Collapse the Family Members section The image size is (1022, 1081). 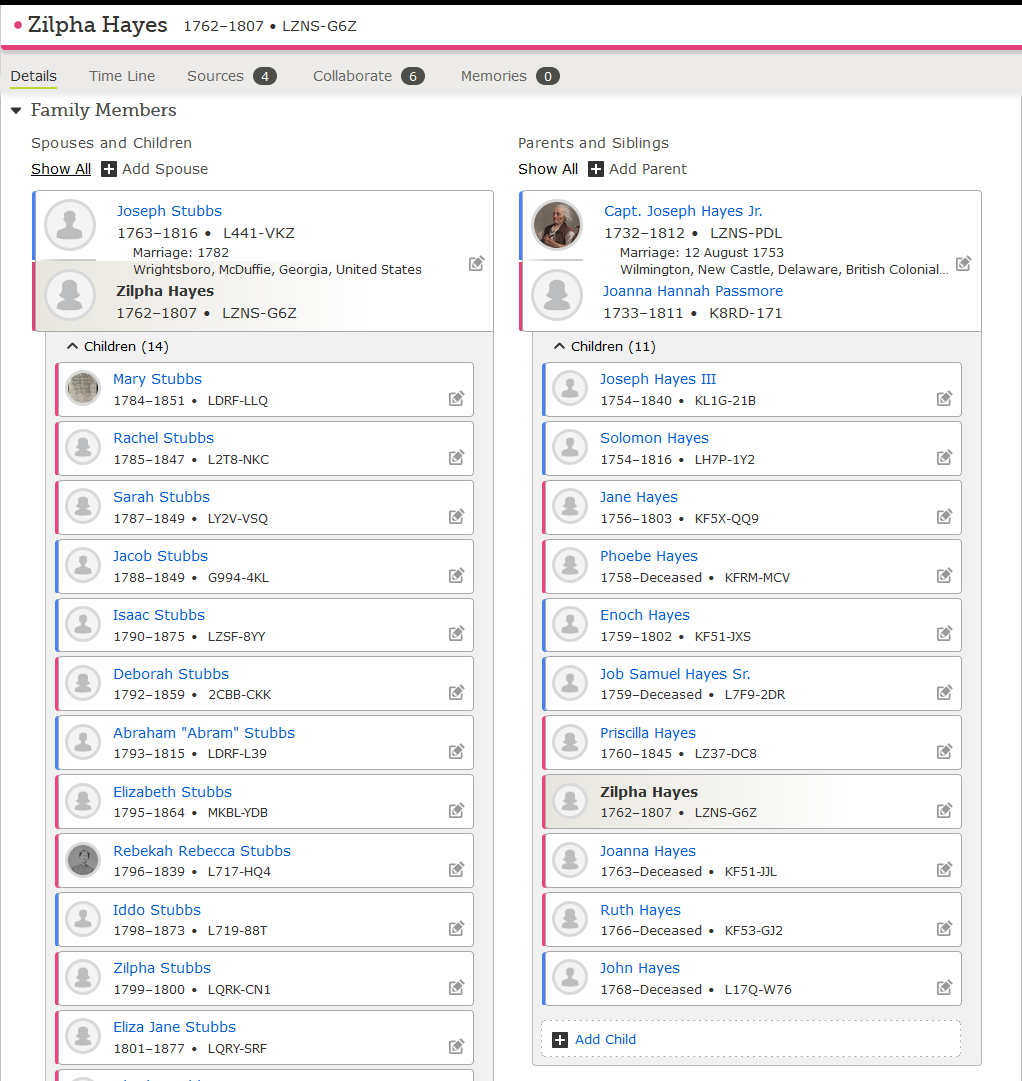pyautogui.click(x=16, y=111)
